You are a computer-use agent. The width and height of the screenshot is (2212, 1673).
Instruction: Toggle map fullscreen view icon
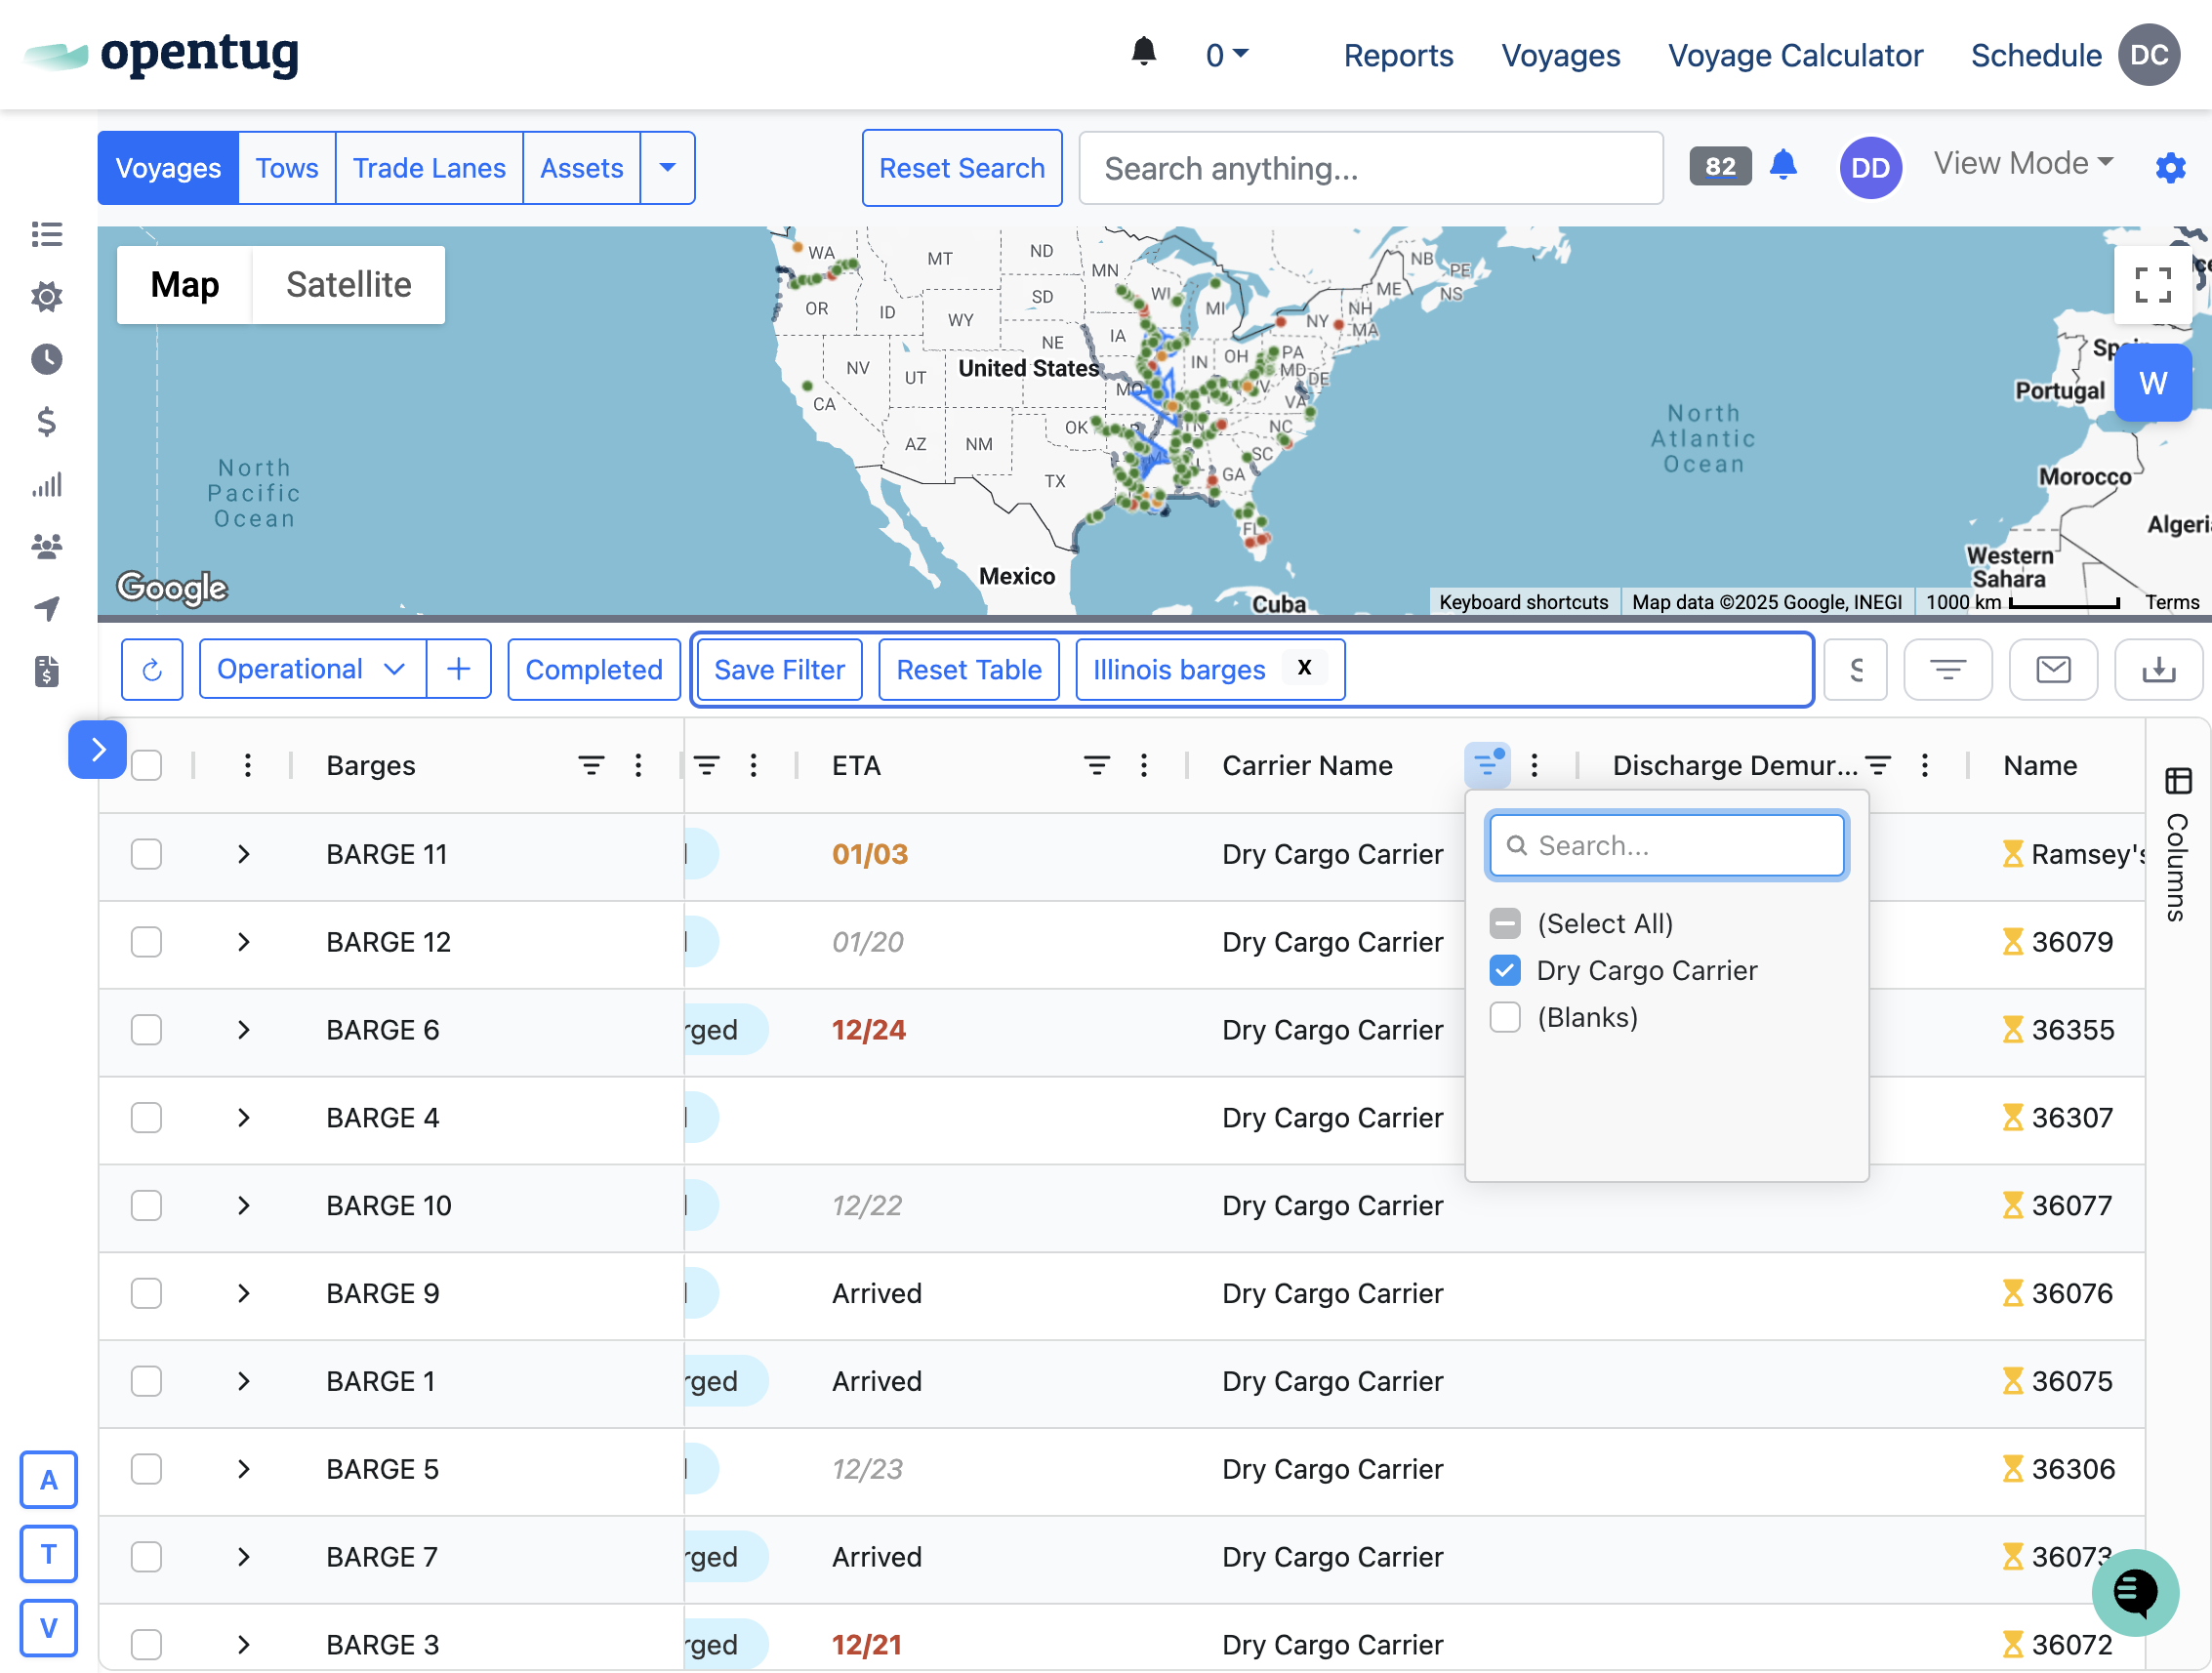click(x=2151, y=285)
